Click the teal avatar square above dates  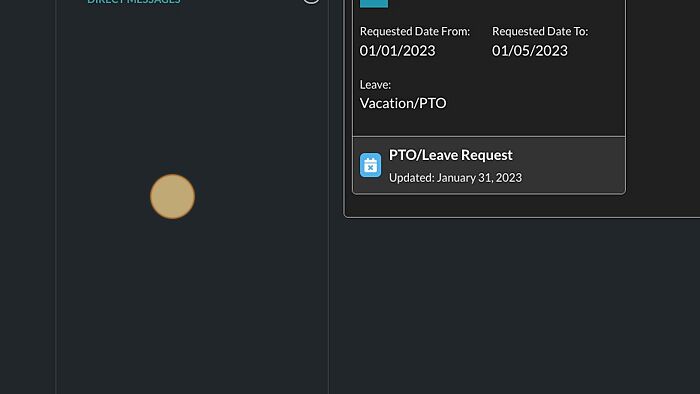coord(374,4)
